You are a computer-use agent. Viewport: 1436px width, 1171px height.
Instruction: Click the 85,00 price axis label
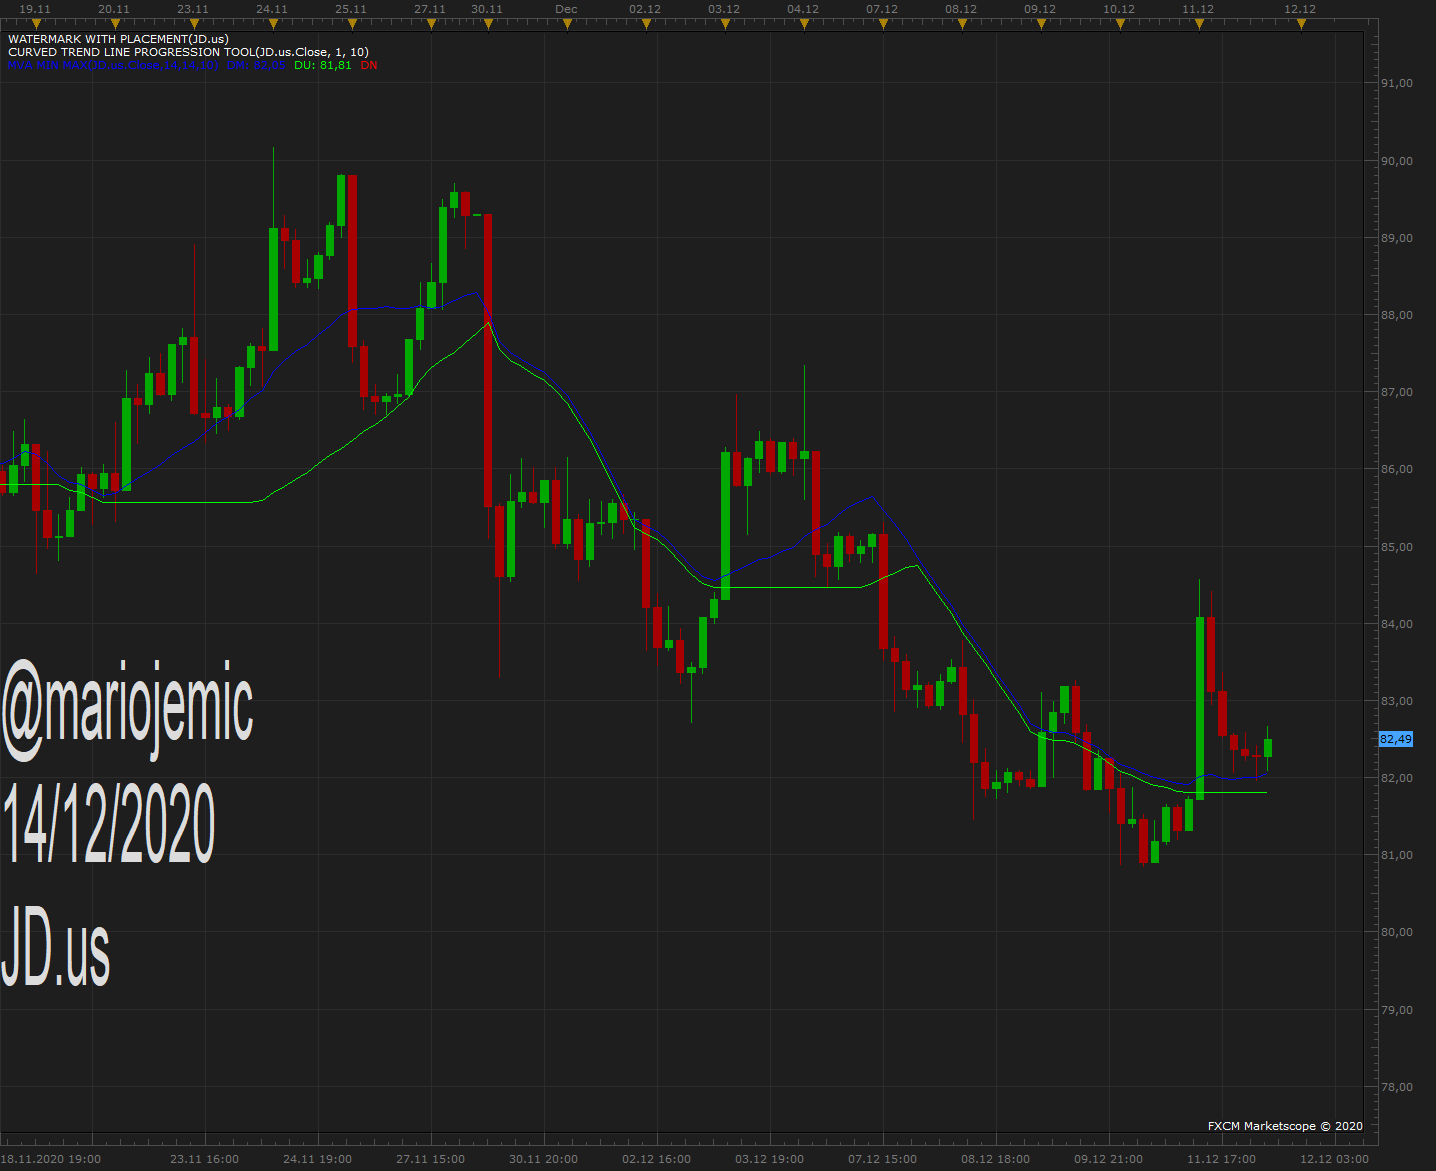pyautogui.click(x=1397, y=547)
